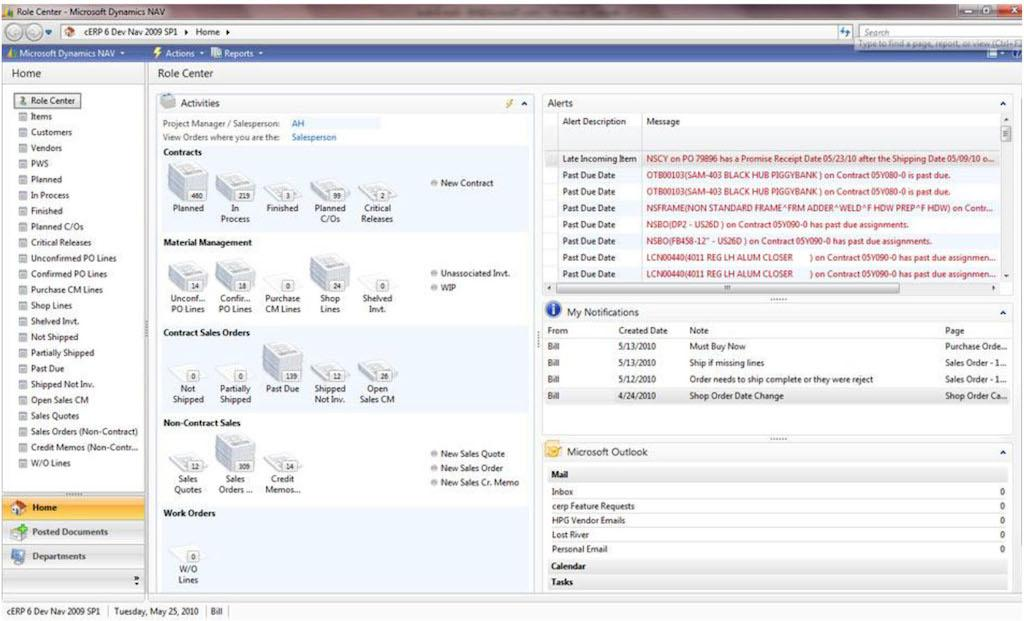Open the Purchase CM Lines cue

[x=282, y=294]
